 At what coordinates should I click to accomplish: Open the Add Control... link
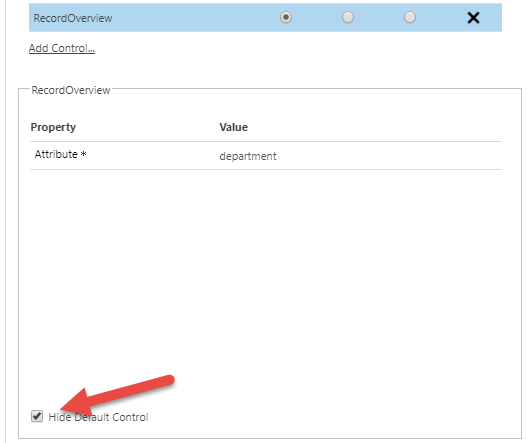62,48
